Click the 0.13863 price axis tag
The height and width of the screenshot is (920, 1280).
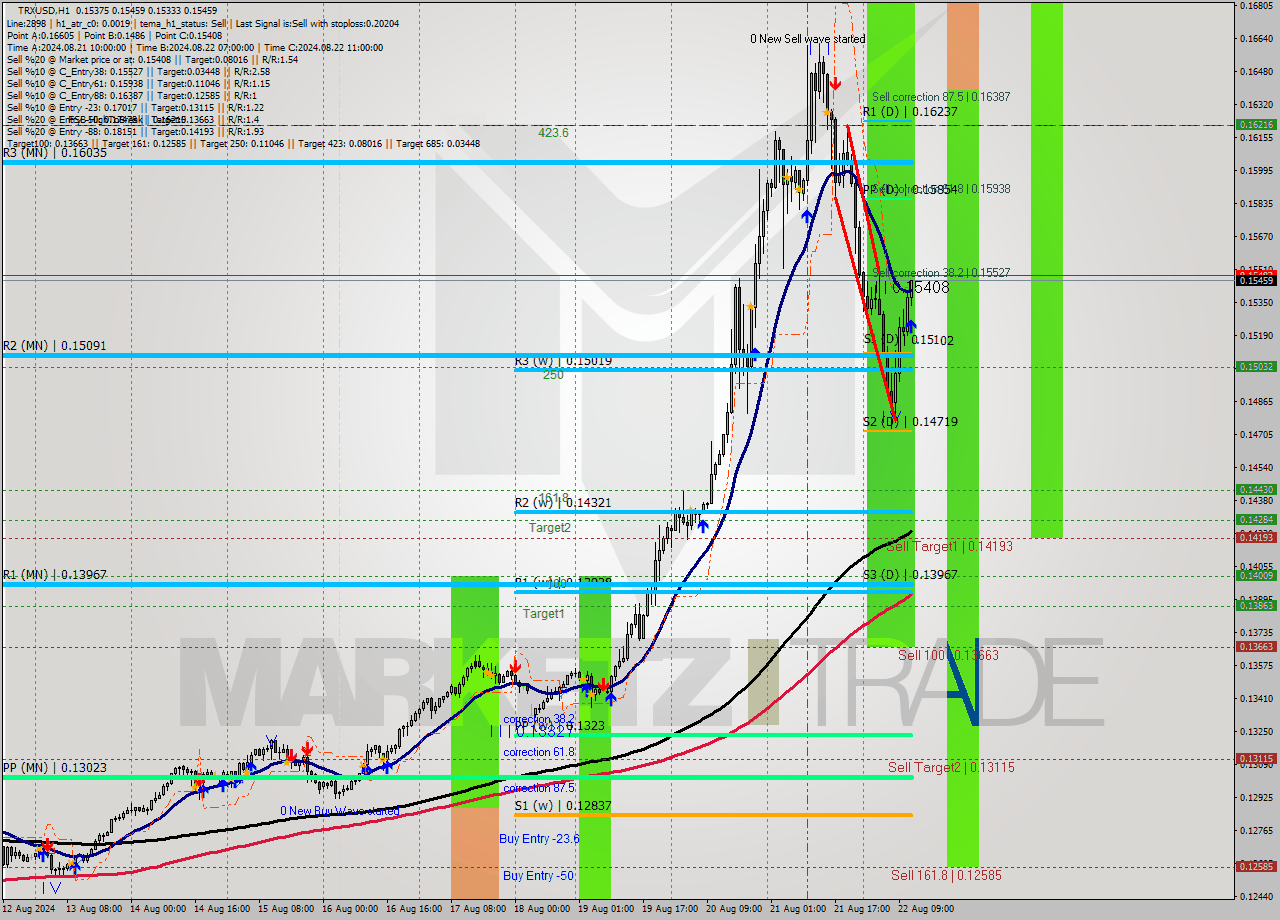click(x=1256, y=605)
